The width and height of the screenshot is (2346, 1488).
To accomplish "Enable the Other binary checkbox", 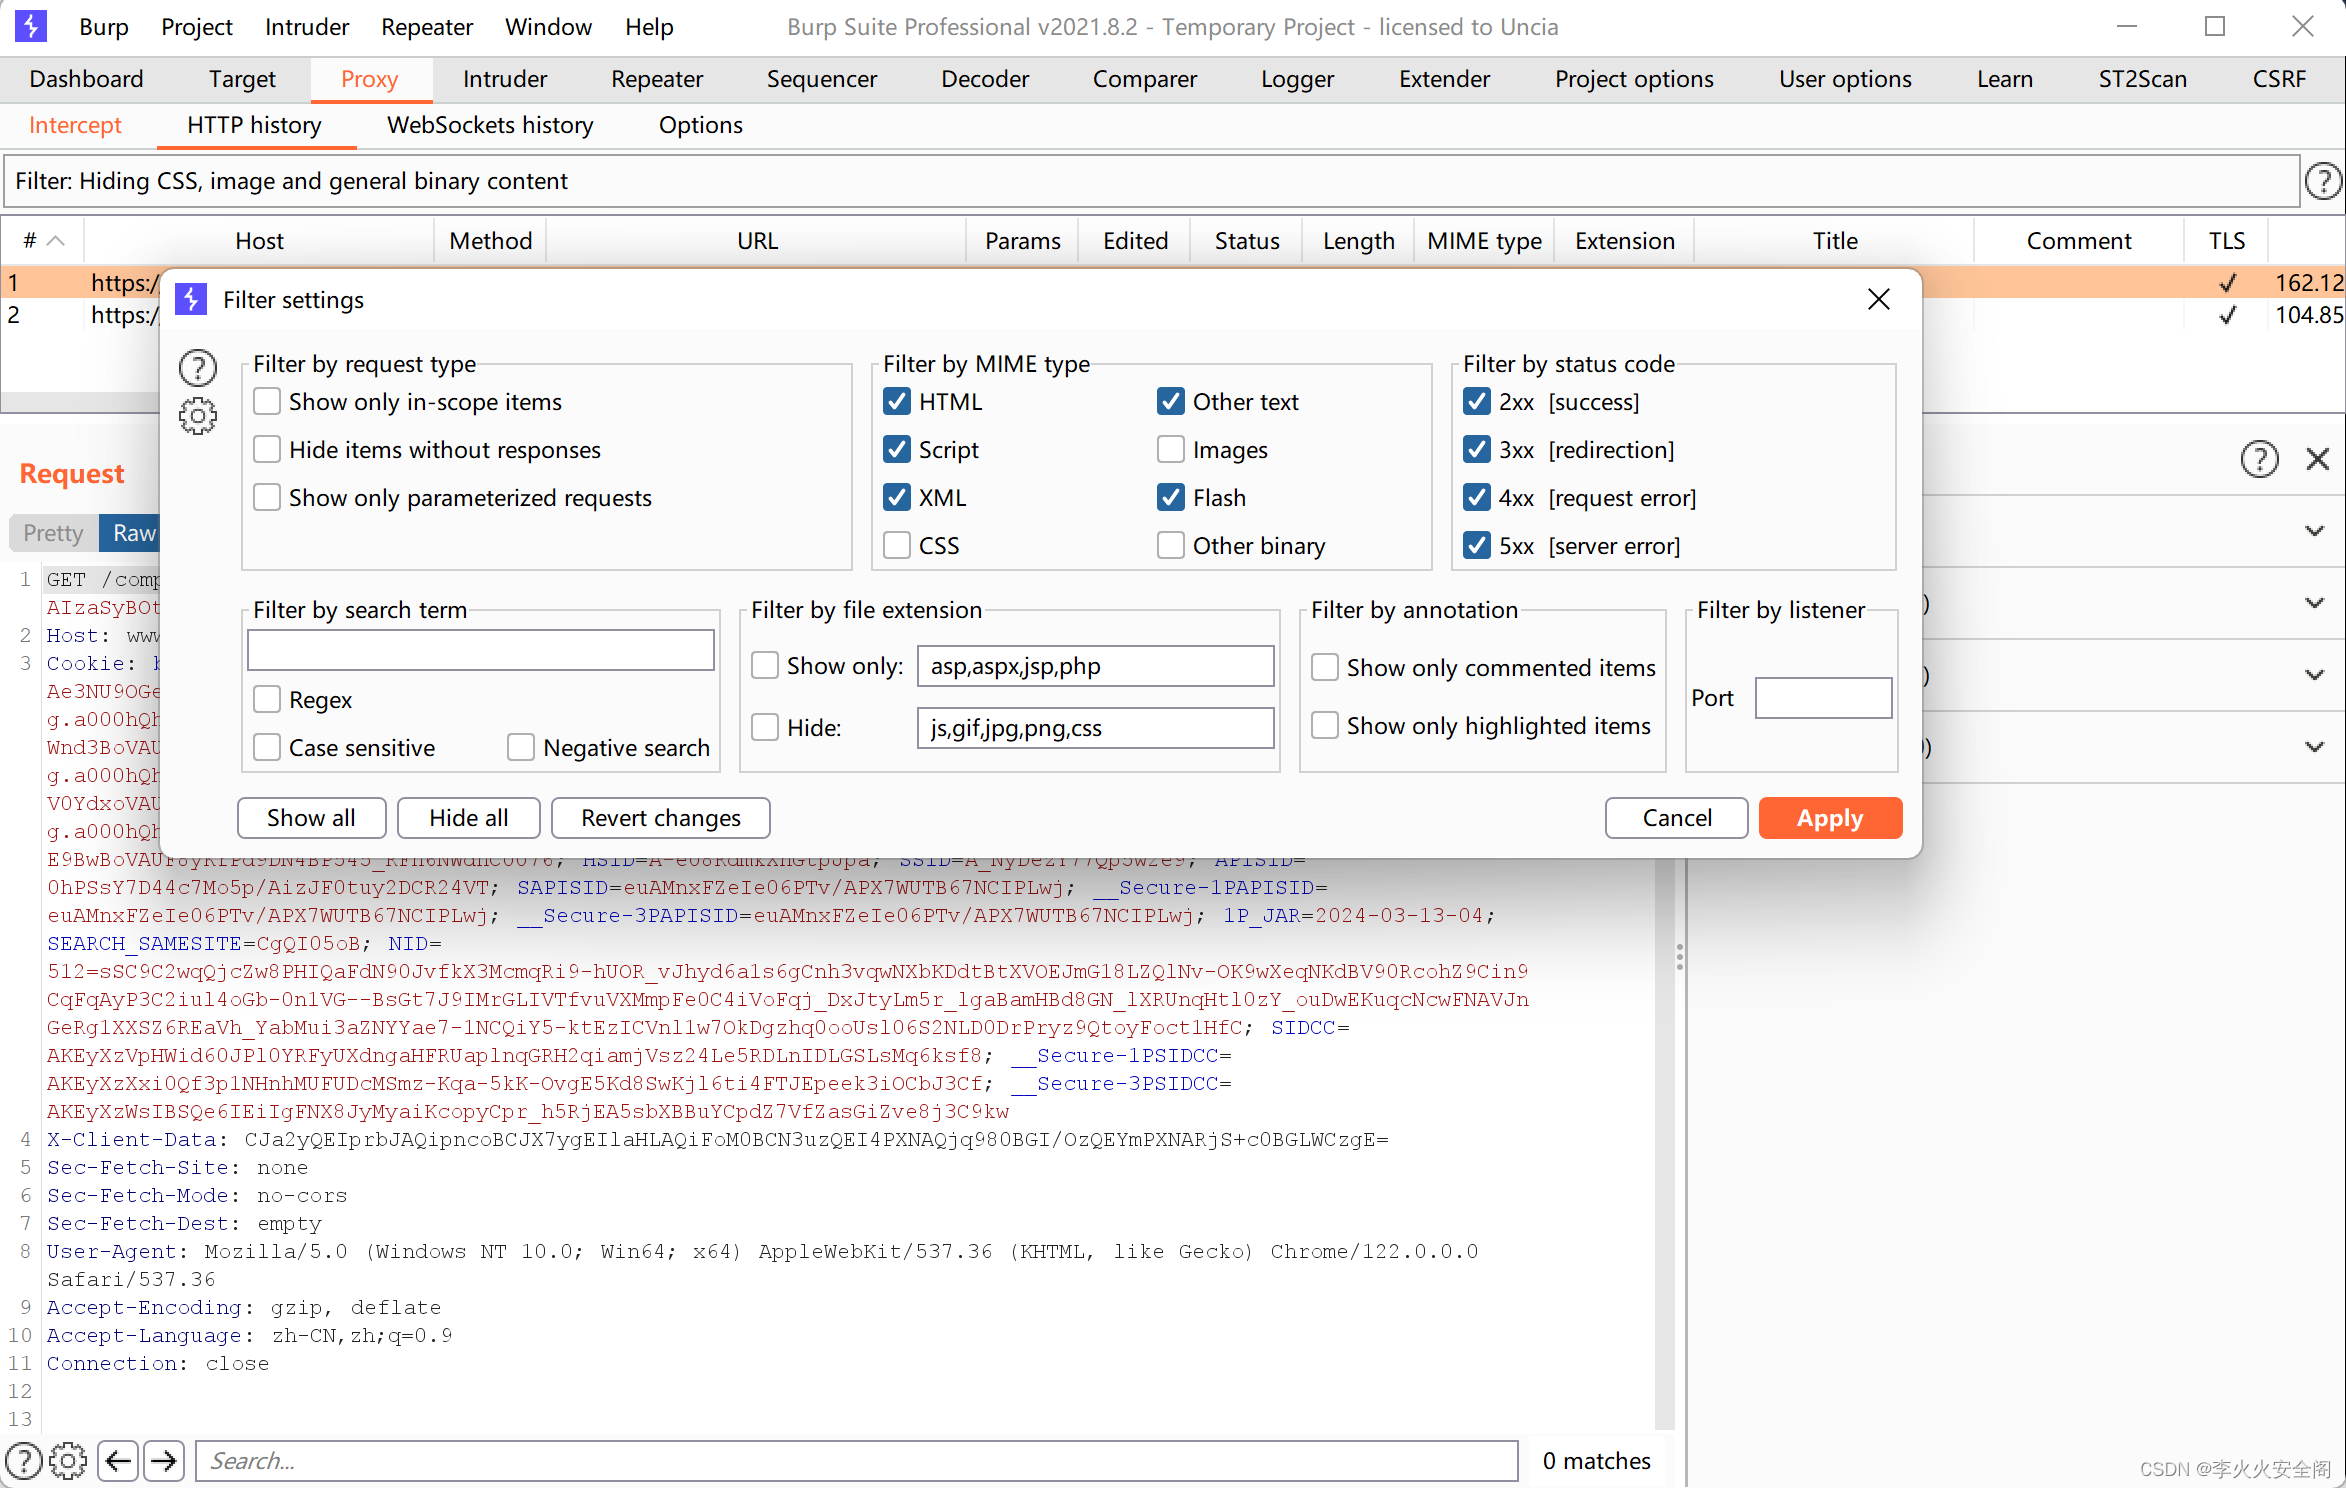I will click(x=1171, y=546).
